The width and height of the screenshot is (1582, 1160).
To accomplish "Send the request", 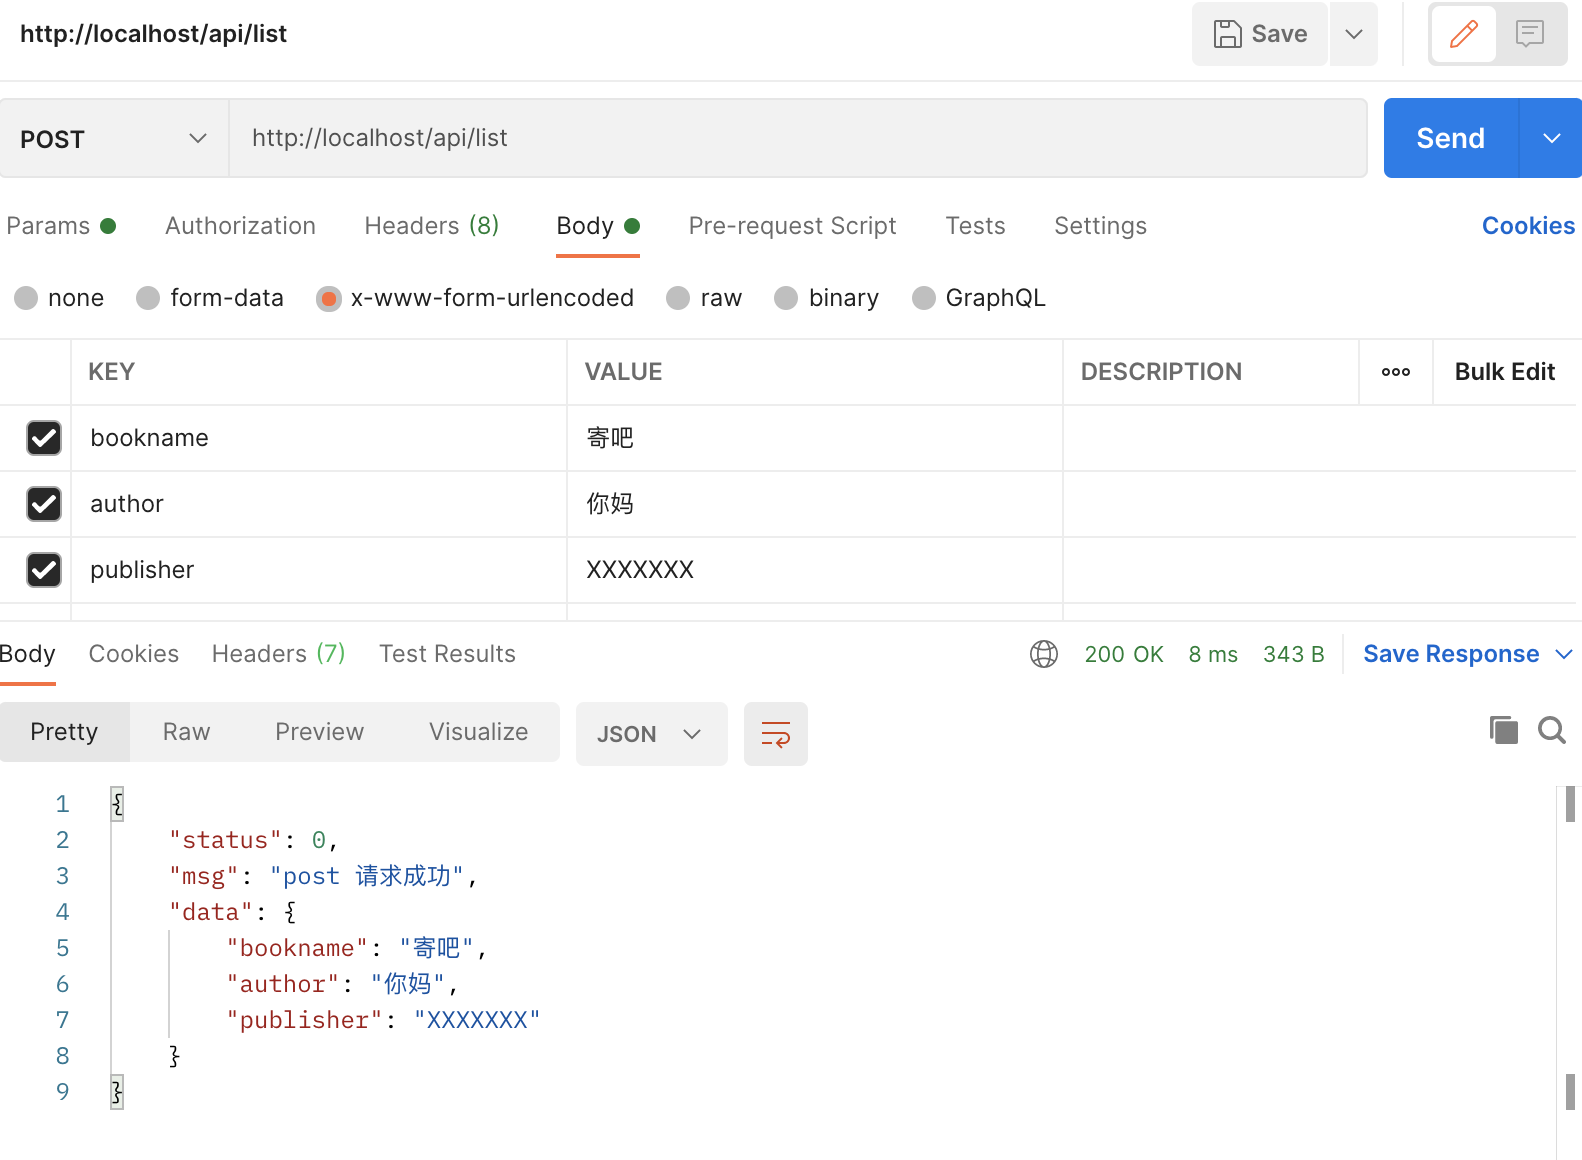I will (x=1450, y=138).
